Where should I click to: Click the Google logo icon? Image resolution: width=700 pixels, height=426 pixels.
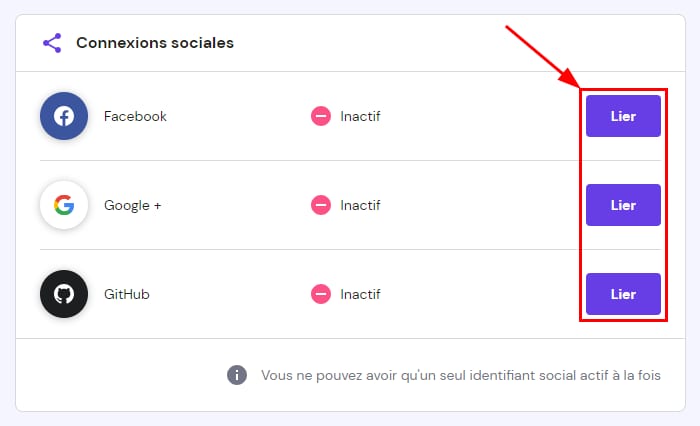pos(64,205)
